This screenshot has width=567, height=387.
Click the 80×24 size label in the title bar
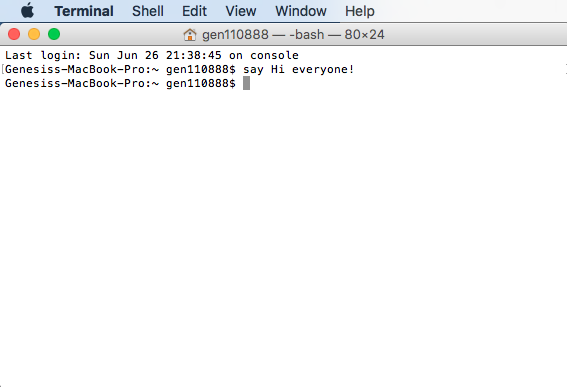pos(364,35)
